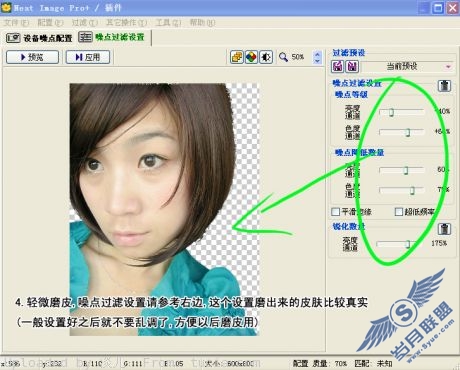Click the second purple load preset icon

point(352,66)
